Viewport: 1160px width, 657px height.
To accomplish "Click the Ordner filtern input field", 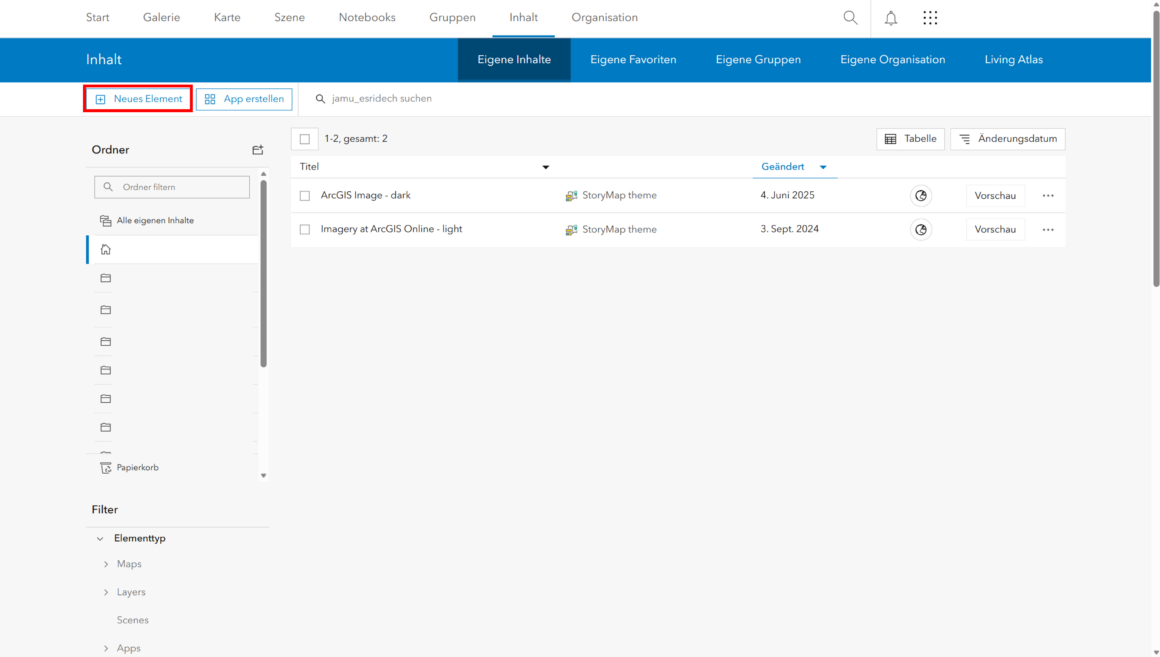I will coord(172,187).
